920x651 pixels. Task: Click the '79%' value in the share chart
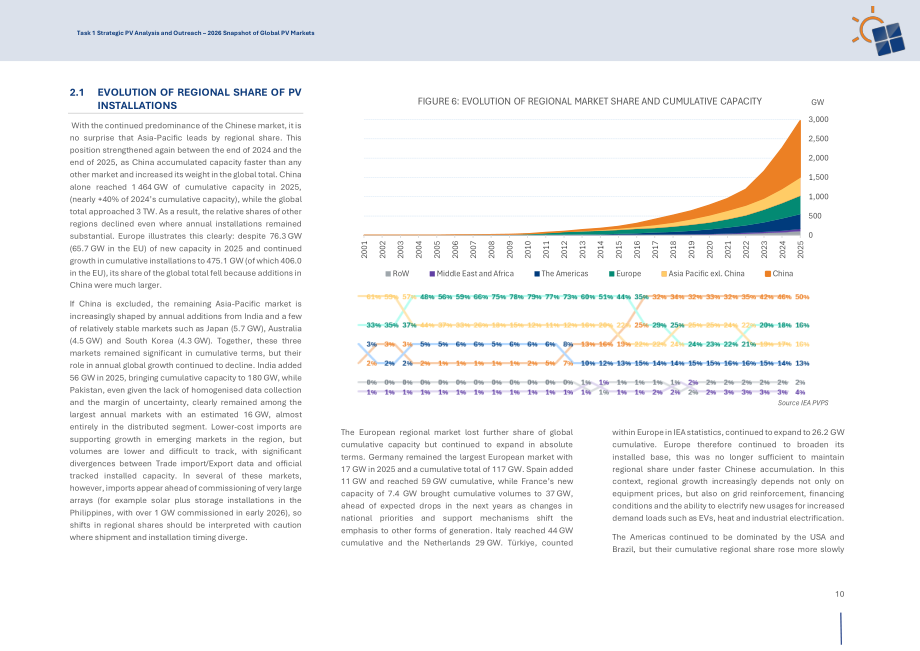(534, 297)
